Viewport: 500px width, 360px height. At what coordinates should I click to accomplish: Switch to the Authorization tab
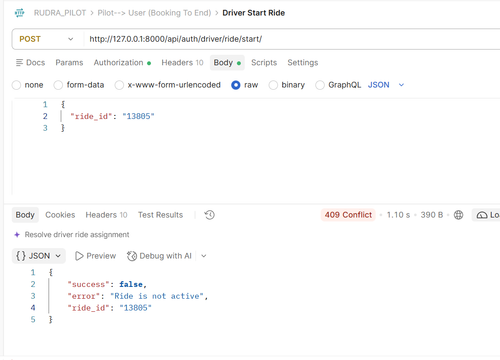[x=122, y=62]
